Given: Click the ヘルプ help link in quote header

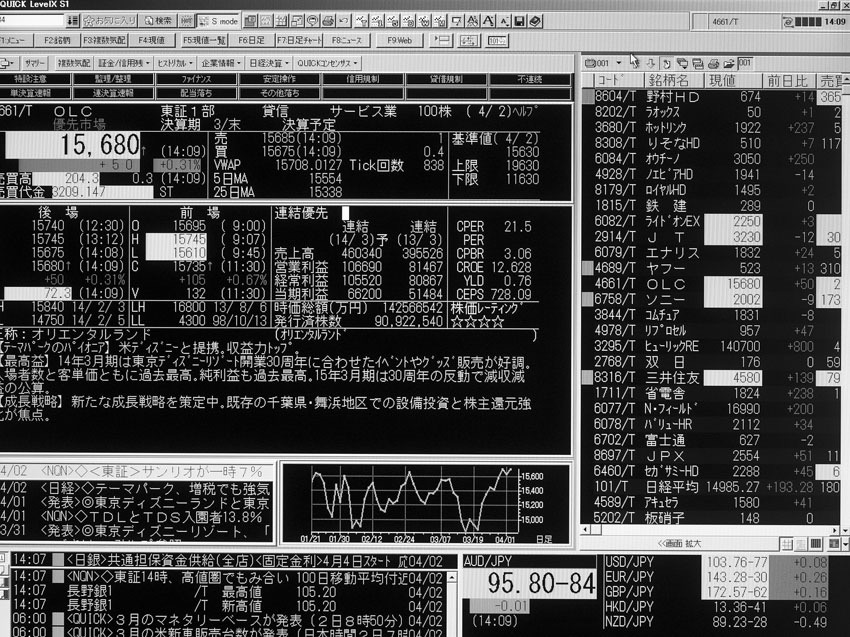Looking at the screenshot, I should tap(525, 111).
